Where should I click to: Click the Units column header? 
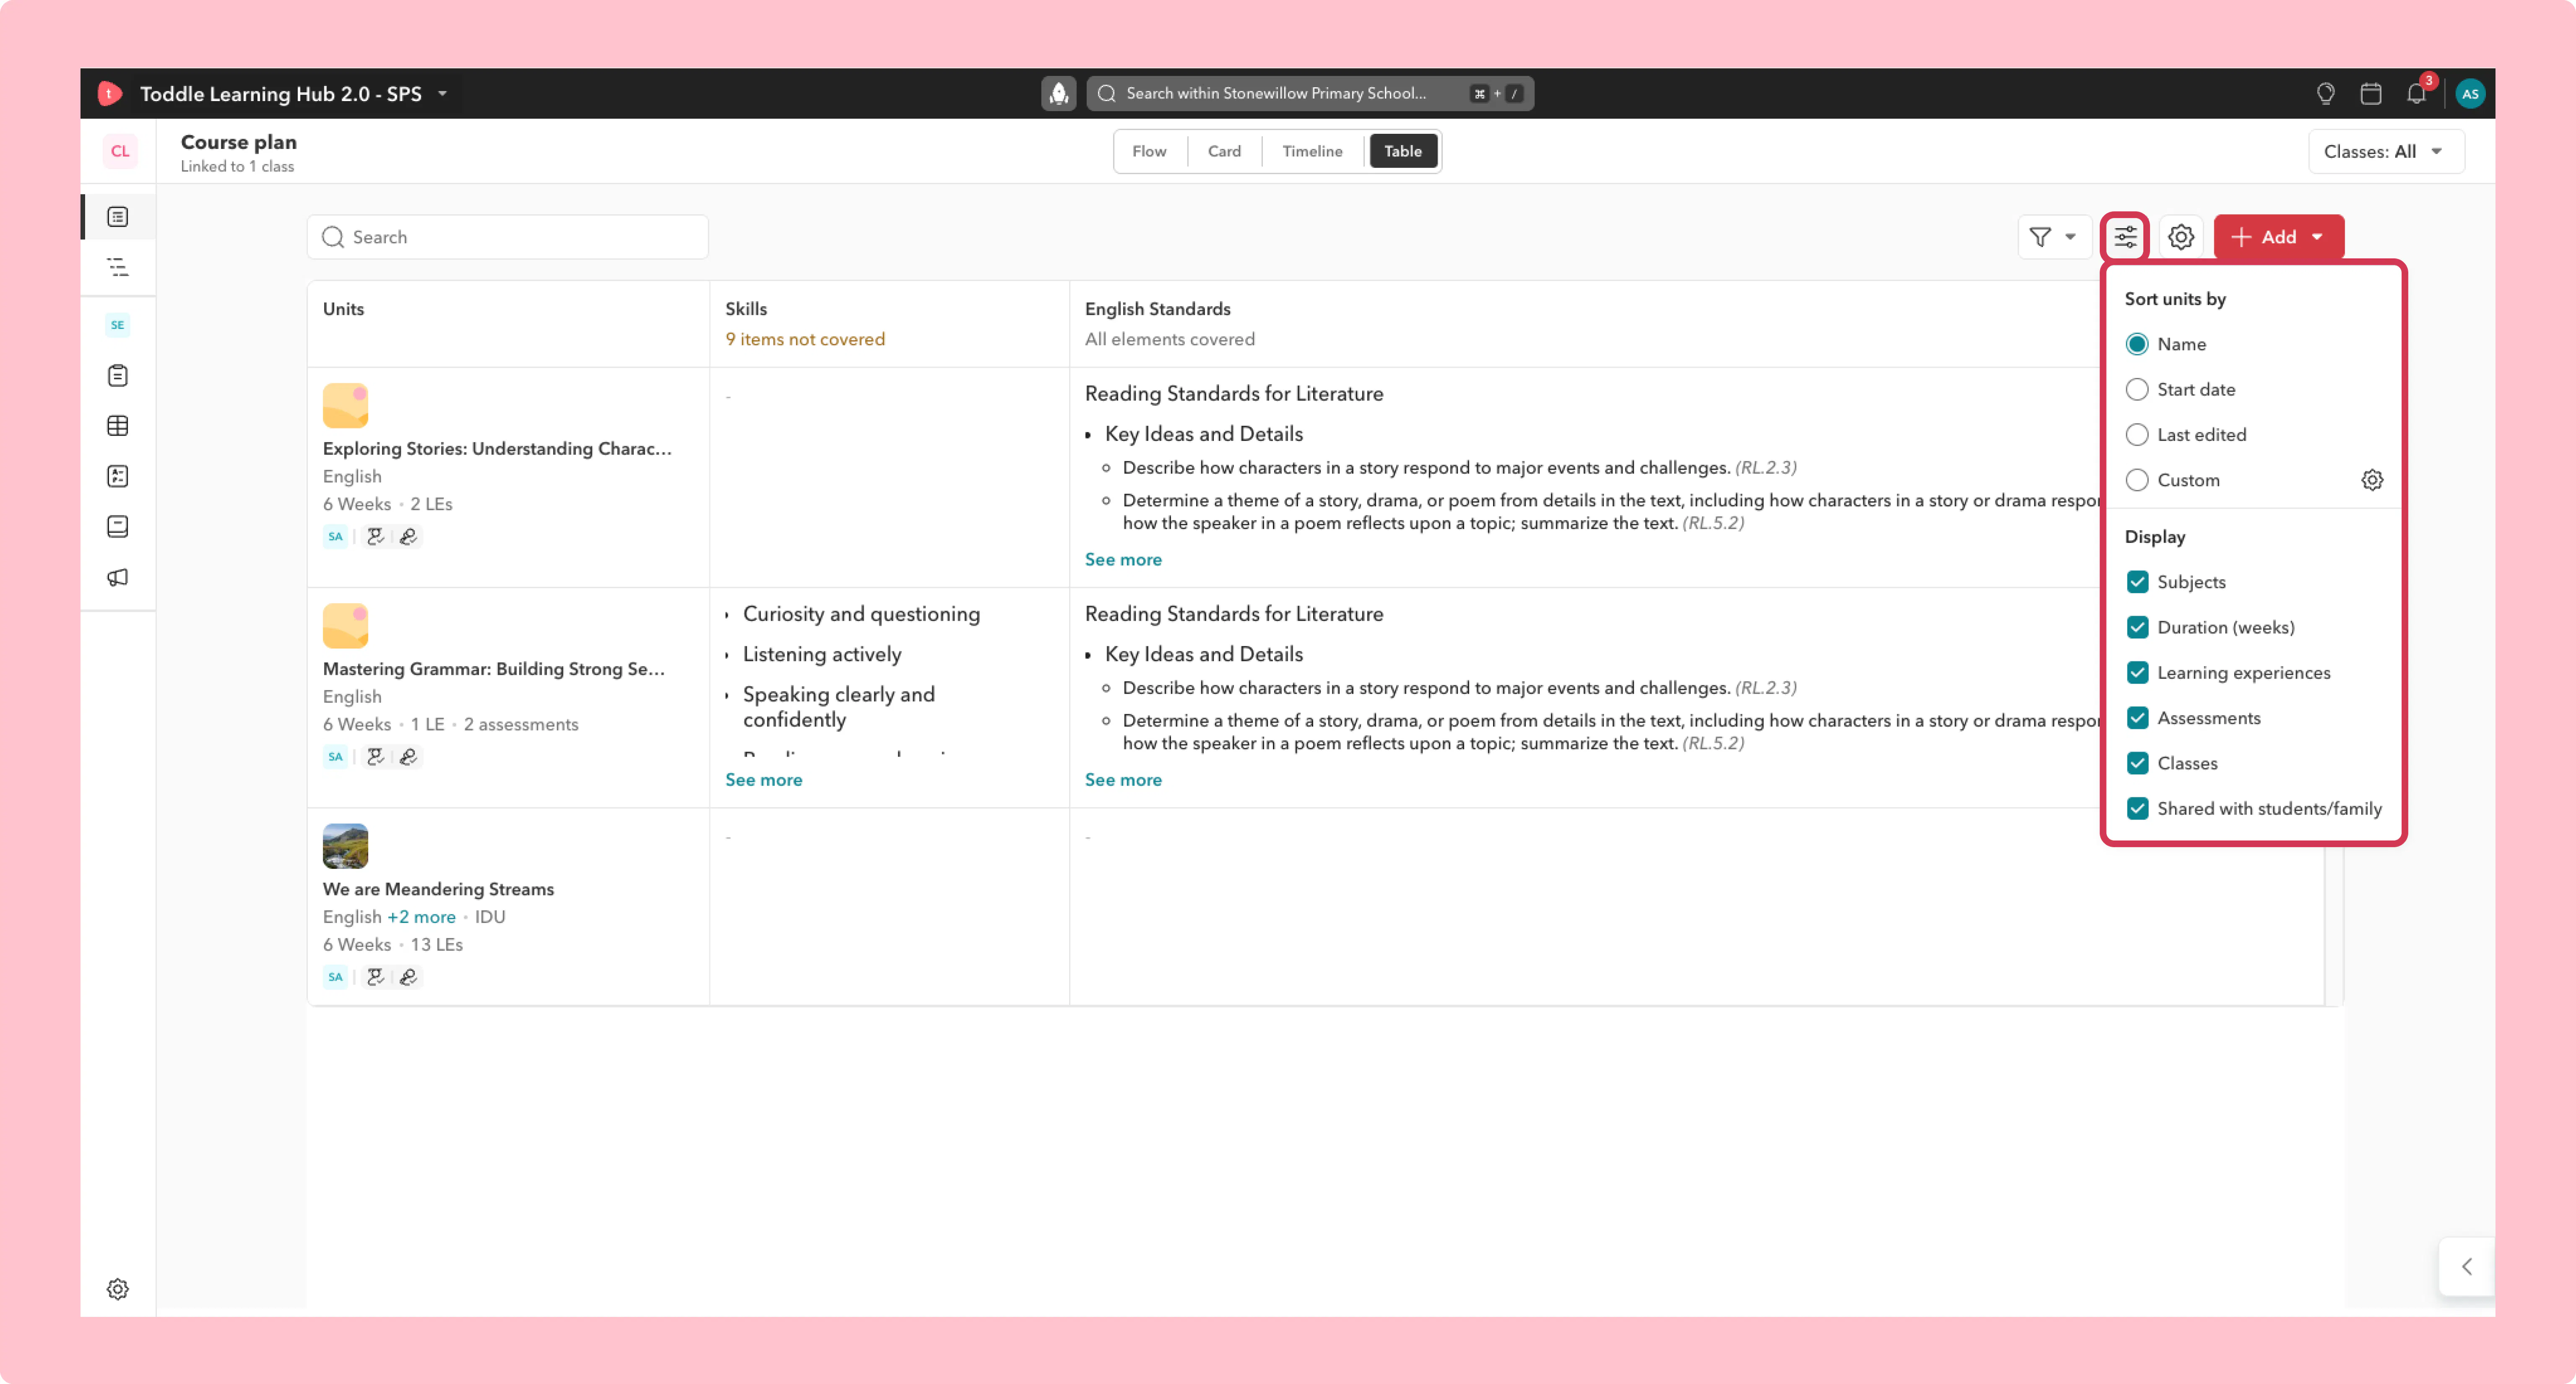[343, 309]
